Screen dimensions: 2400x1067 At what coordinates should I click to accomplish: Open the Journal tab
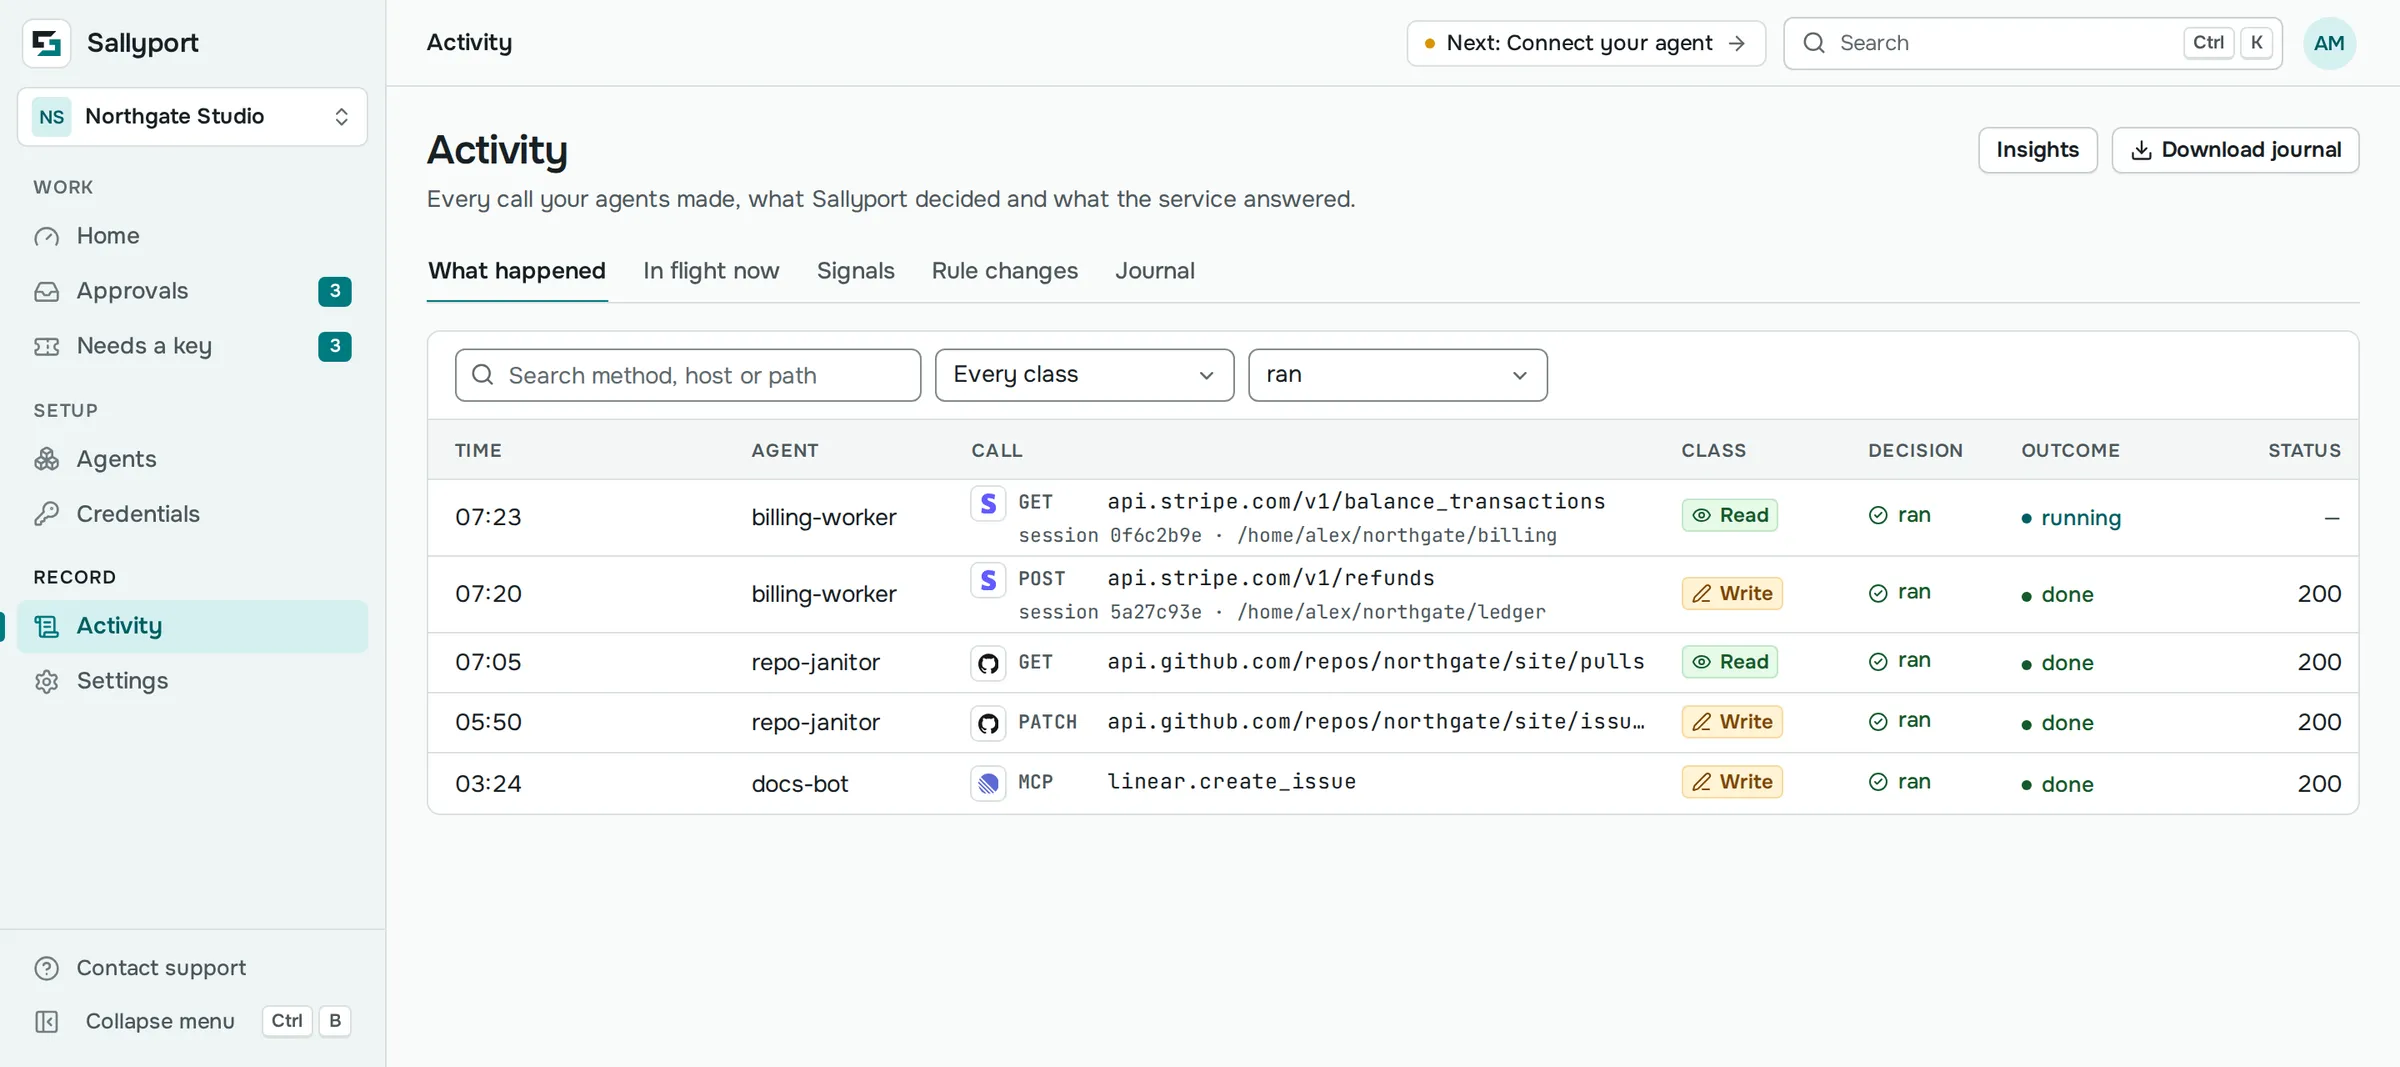pos(1154,271)
